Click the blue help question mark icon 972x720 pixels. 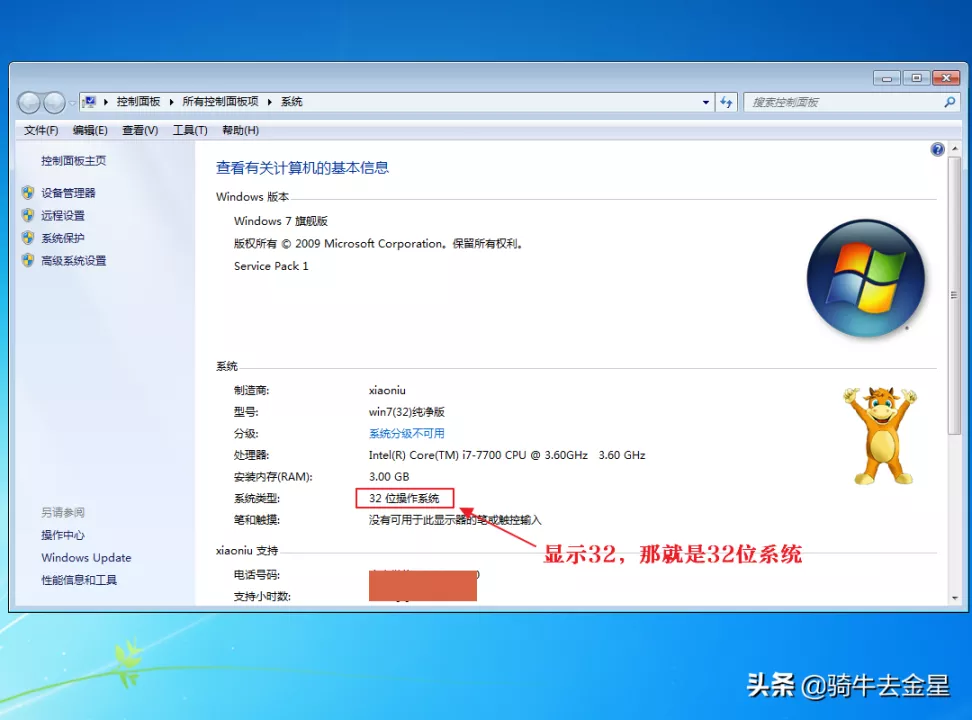tap(937, 149)
